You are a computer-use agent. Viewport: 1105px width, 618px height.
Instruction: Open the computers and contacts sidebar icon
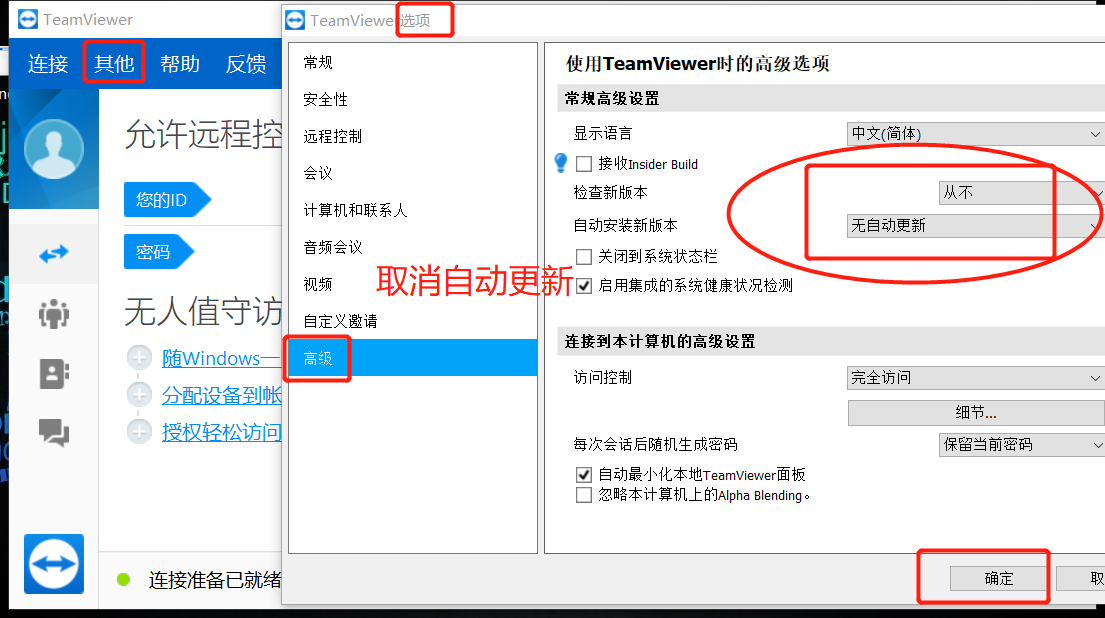click(x=54, y=373)
